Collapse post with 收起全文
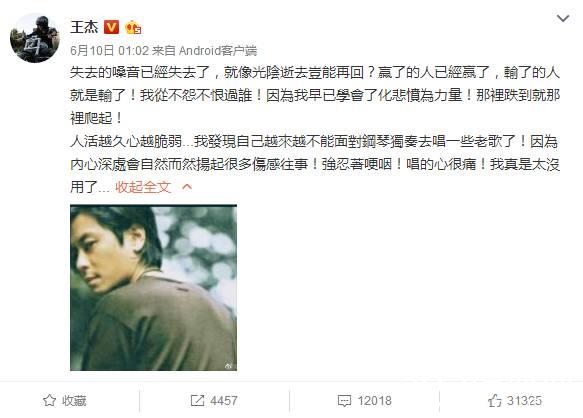The image size is (583, 418). click(143, 187)
